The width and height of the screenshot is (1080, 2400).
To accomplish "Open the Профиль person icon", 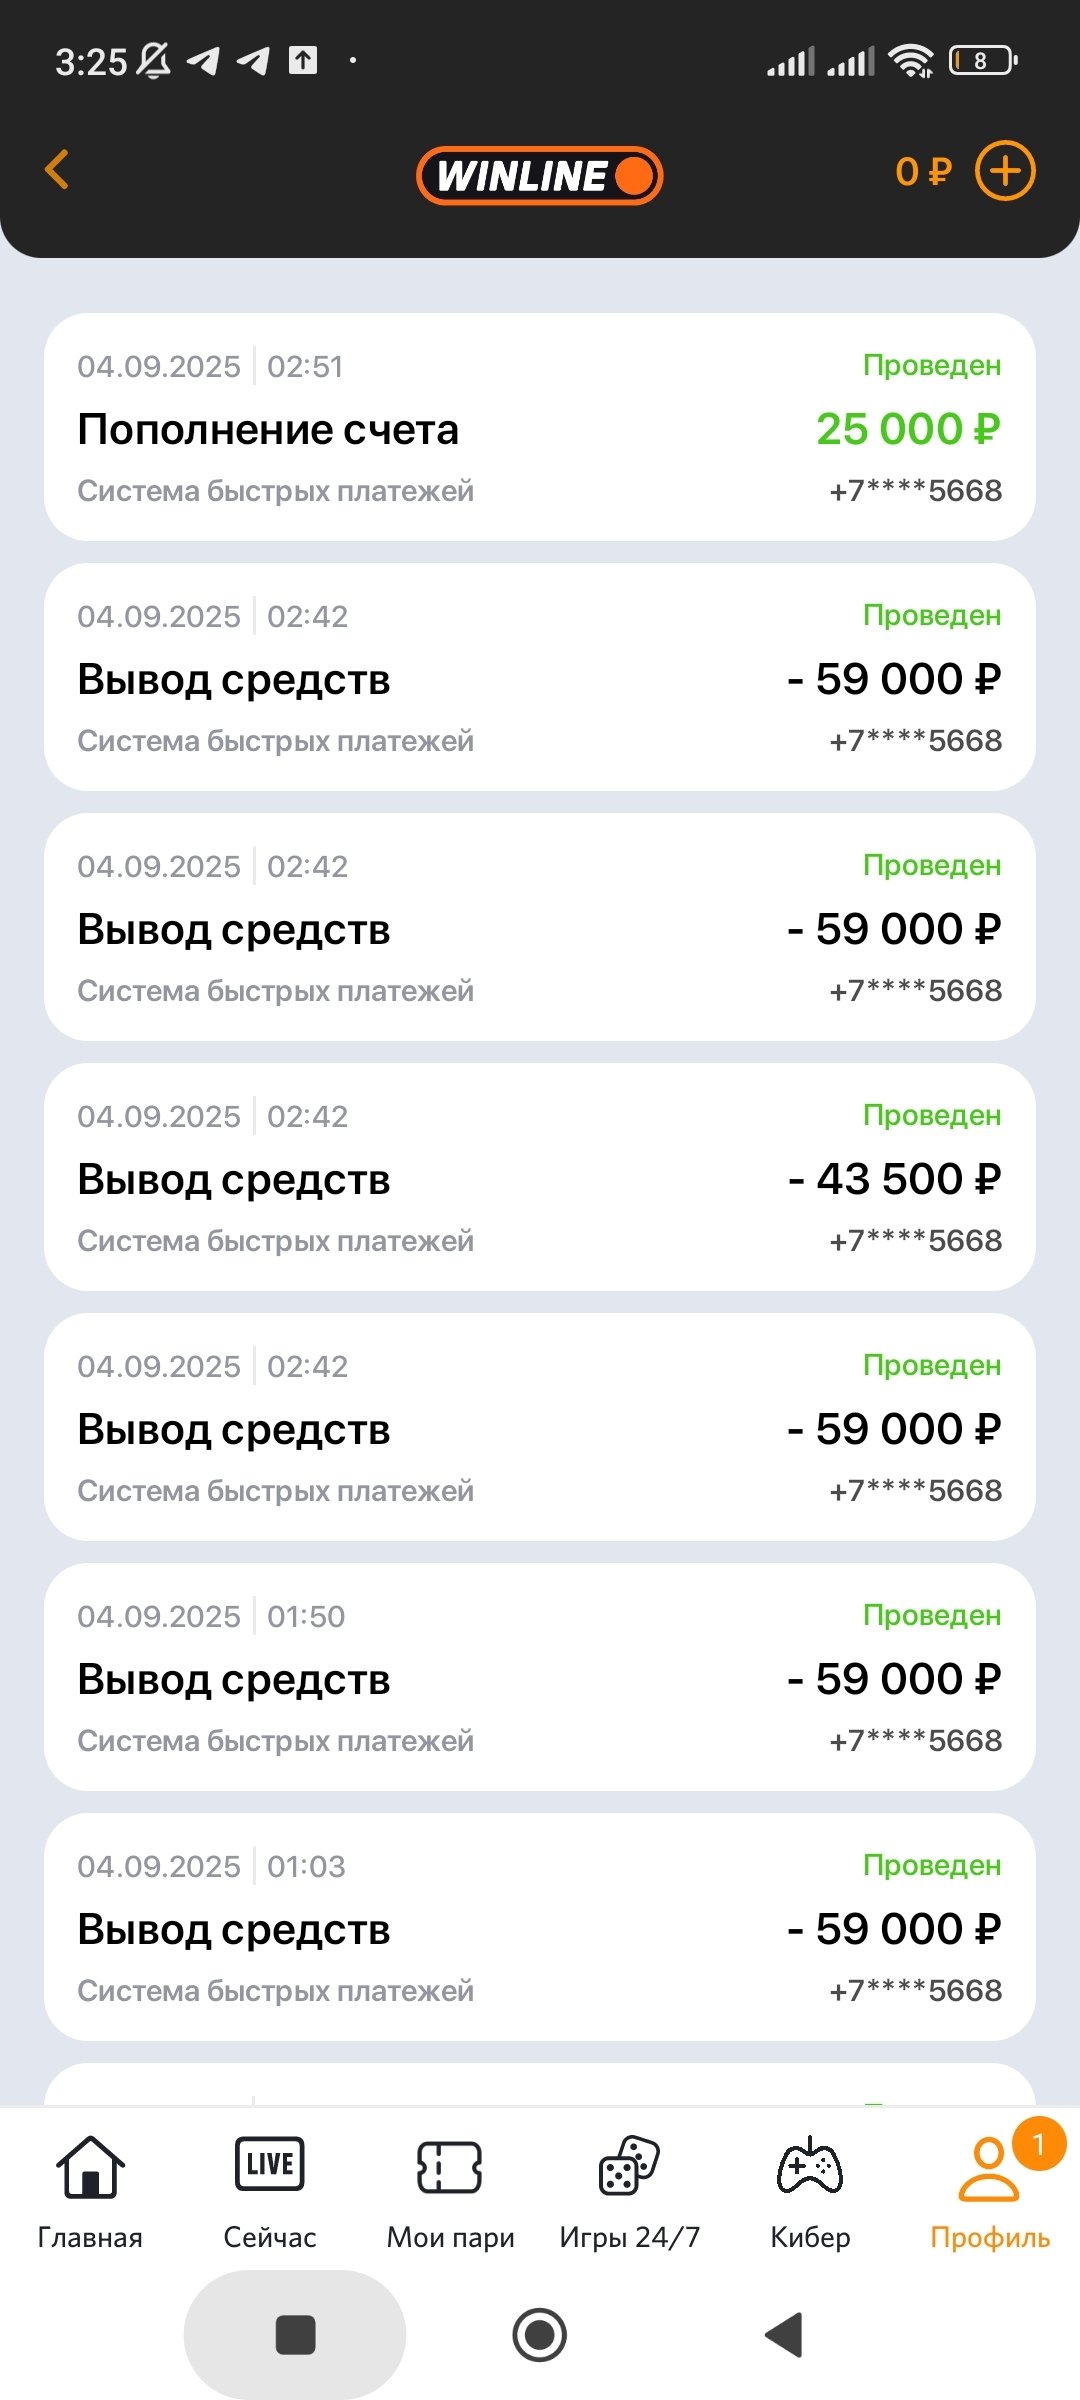I will 988,2170.
